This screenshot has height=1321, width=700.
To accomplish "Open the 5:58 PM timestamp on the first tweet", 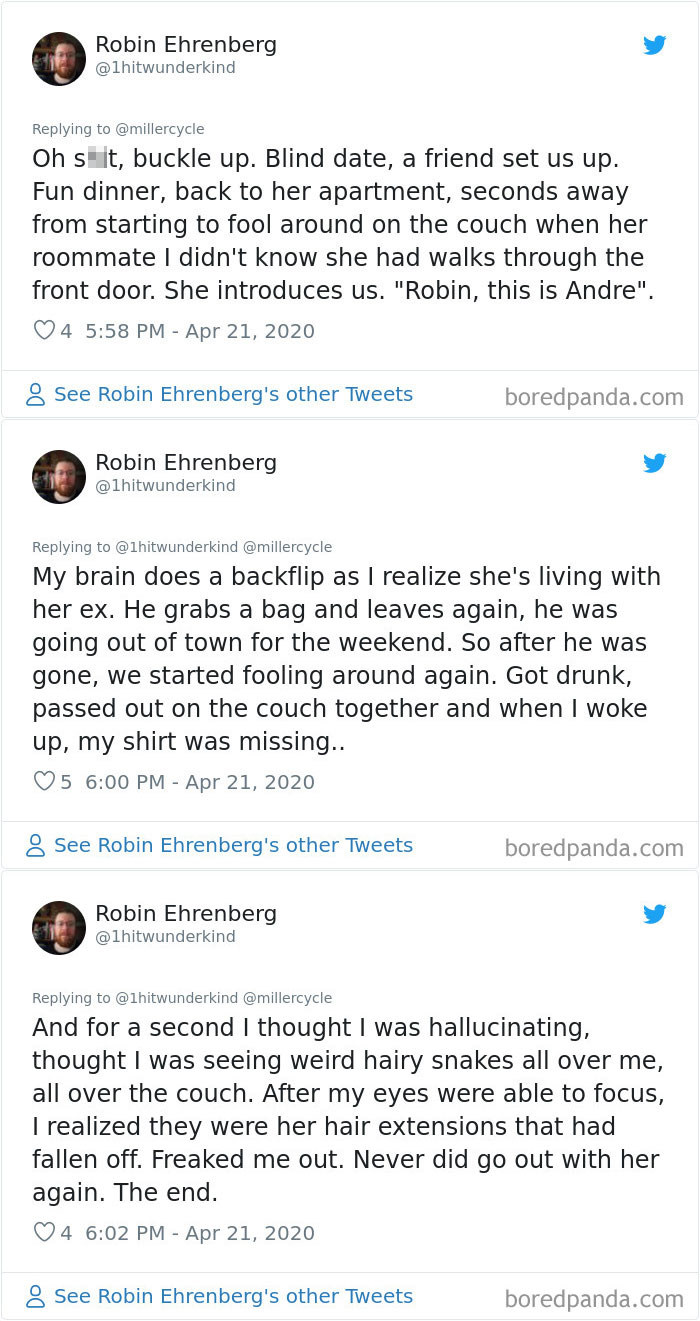I will pos(120,330).
